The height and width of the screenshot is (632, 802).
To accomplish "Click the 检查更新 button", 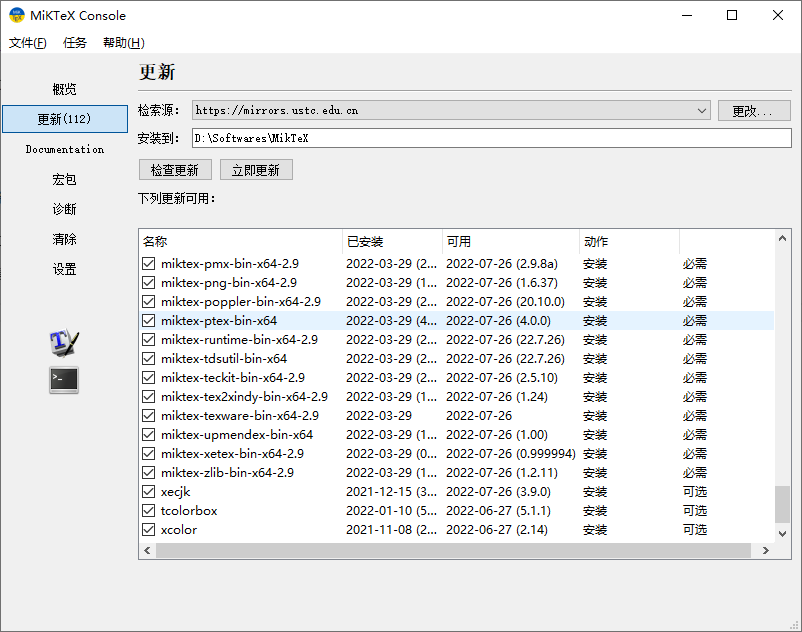I will click(x=175, y=170).
